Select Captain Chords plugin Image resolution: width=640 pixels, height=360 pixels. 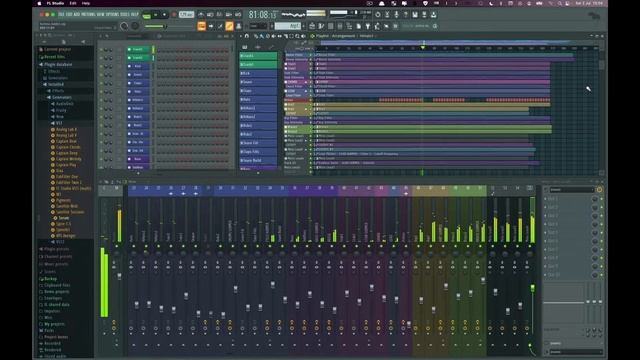tap(67, 147)
